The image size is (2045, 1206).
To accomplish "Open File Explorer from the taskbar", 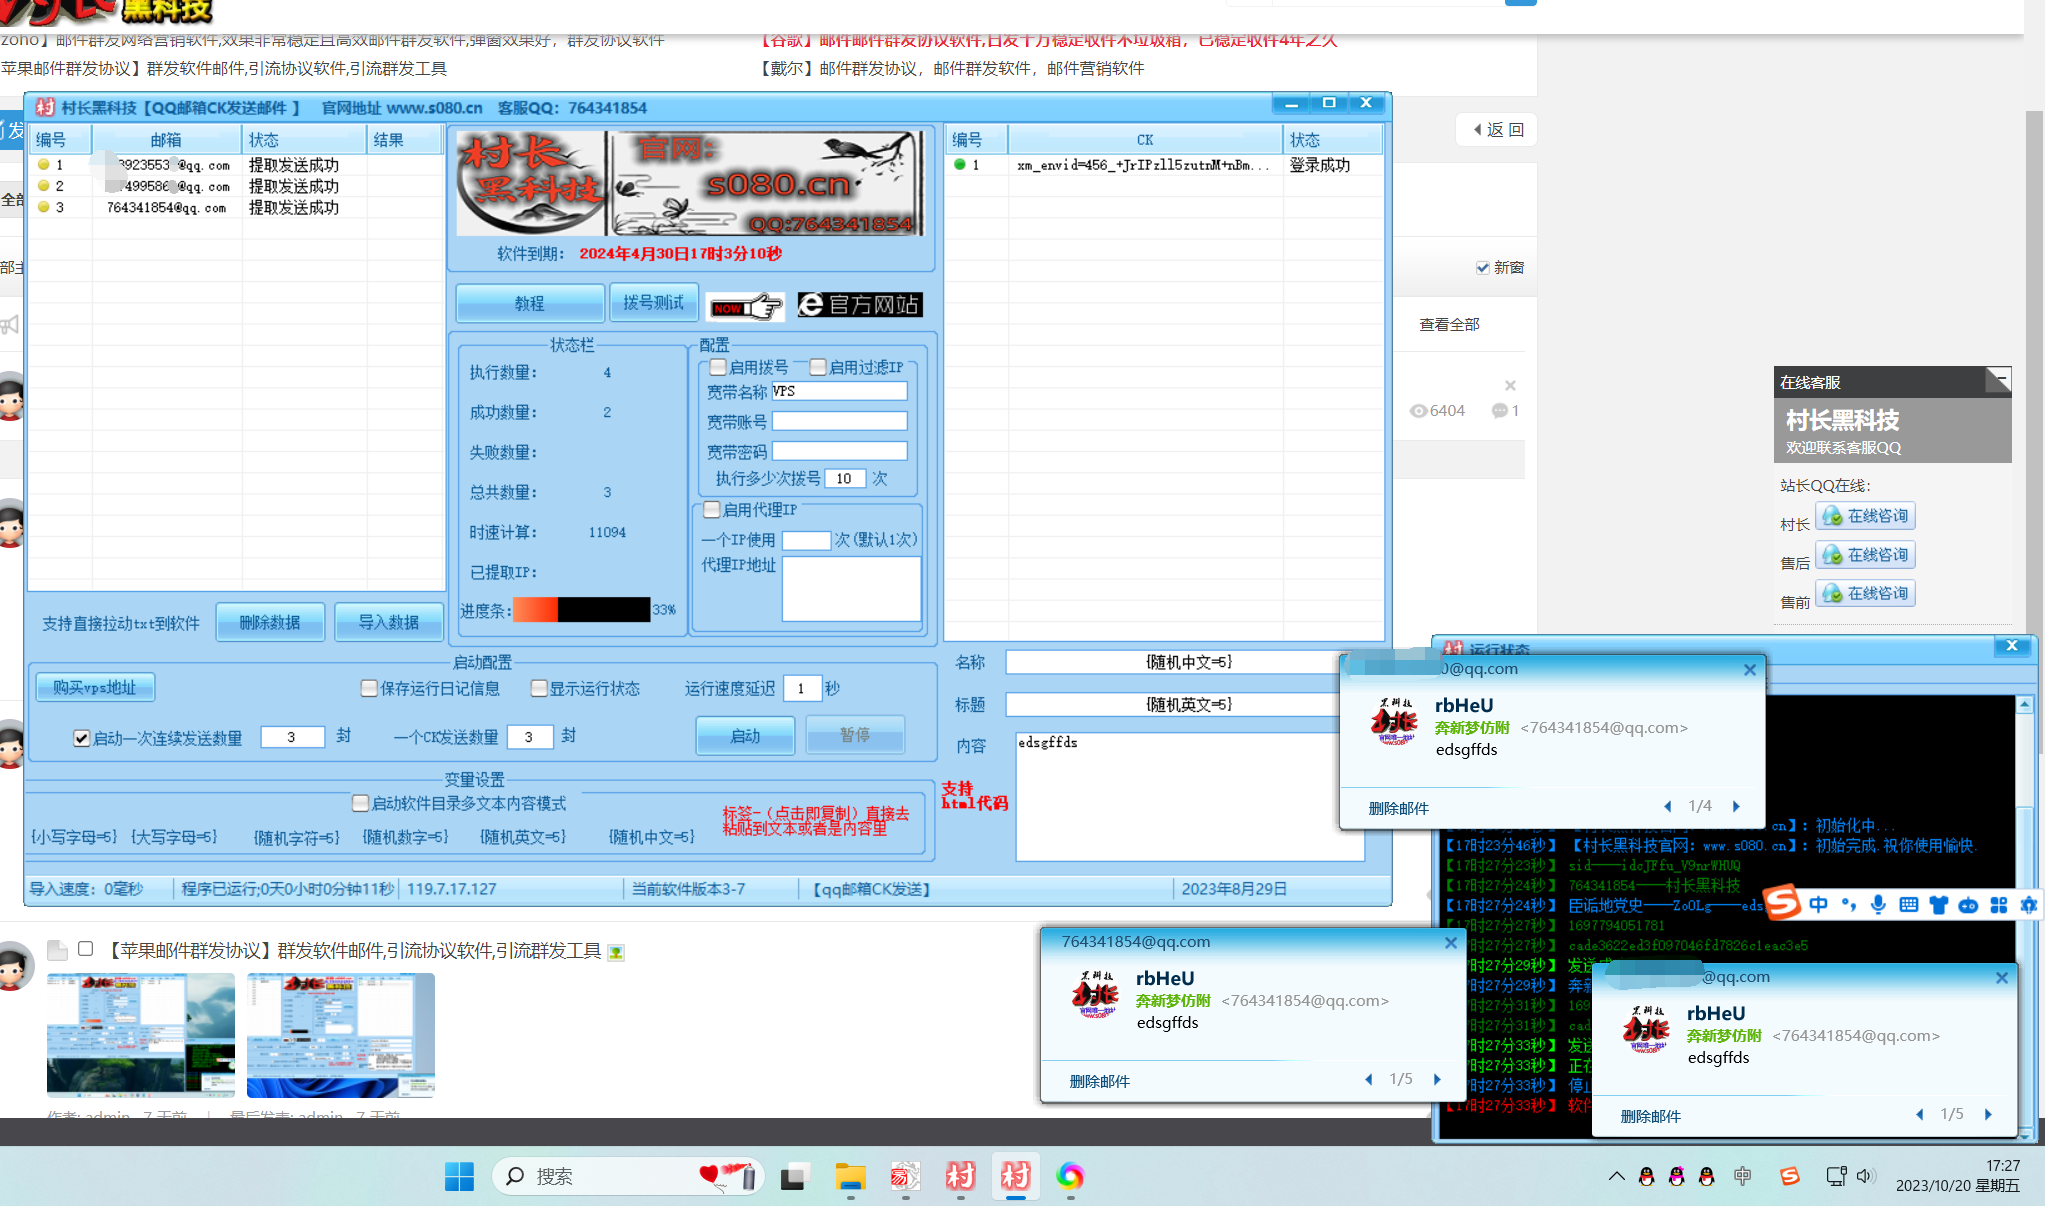I will pyautogui.click(x=850, y=1177).
